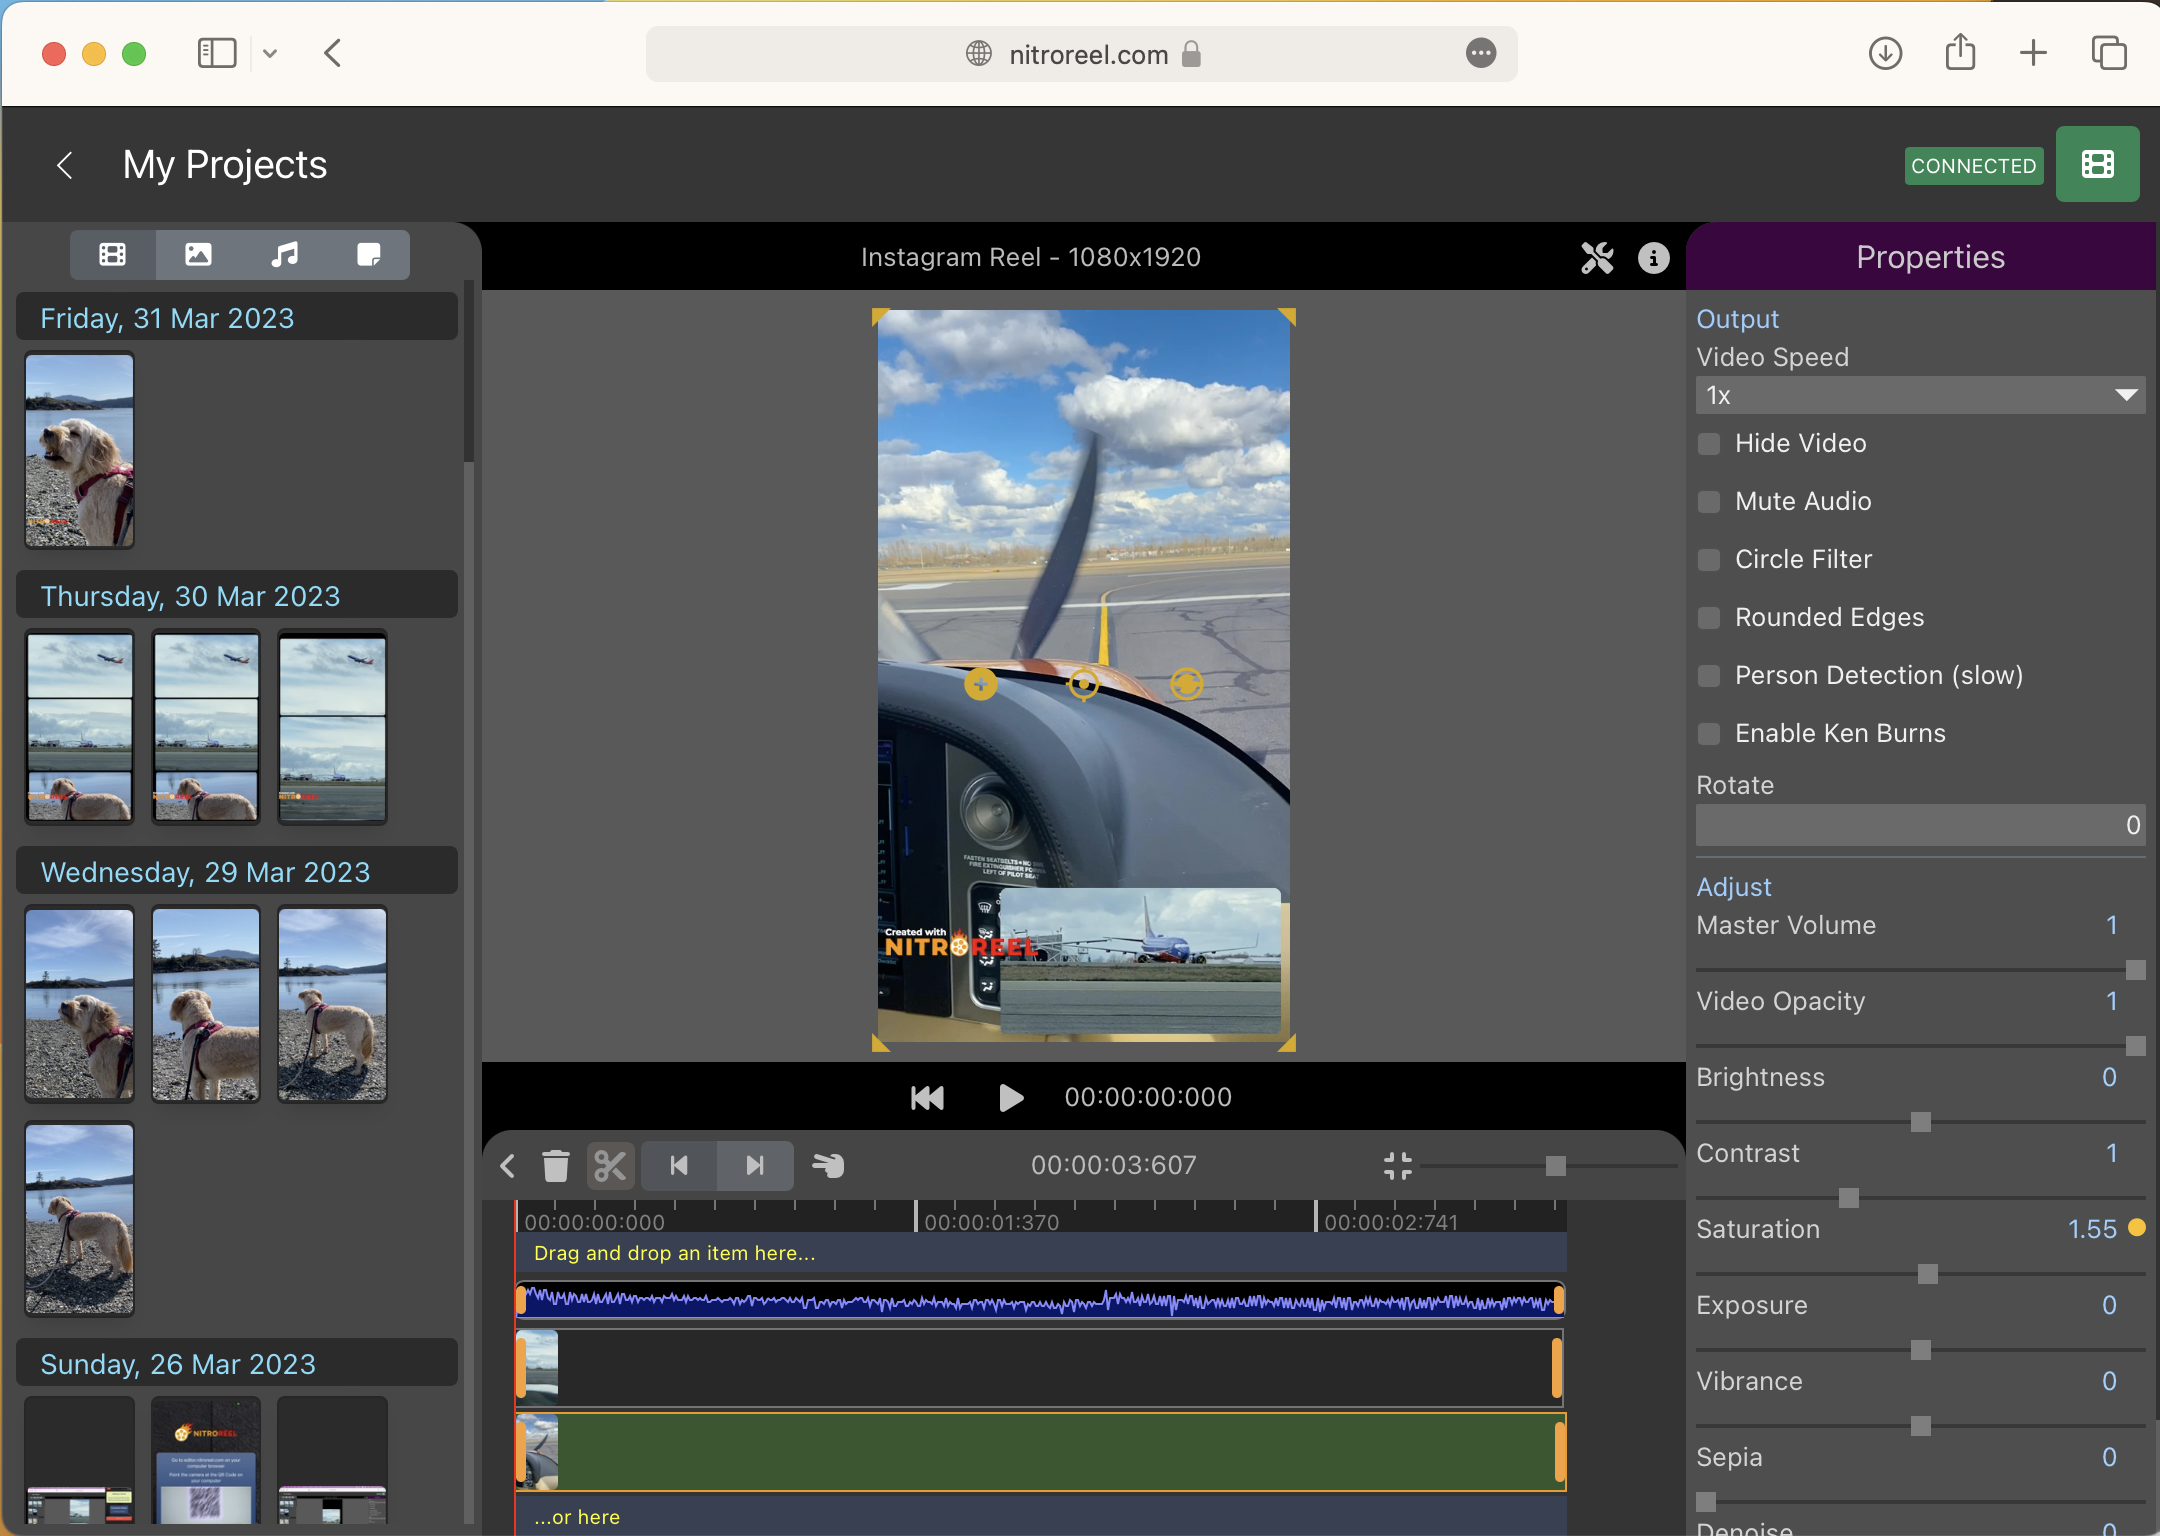Image resolution: width=2160 pixels, height=1536 pixels.
Task: Split clip with the scissors tool
Action: pos(610,1166)
